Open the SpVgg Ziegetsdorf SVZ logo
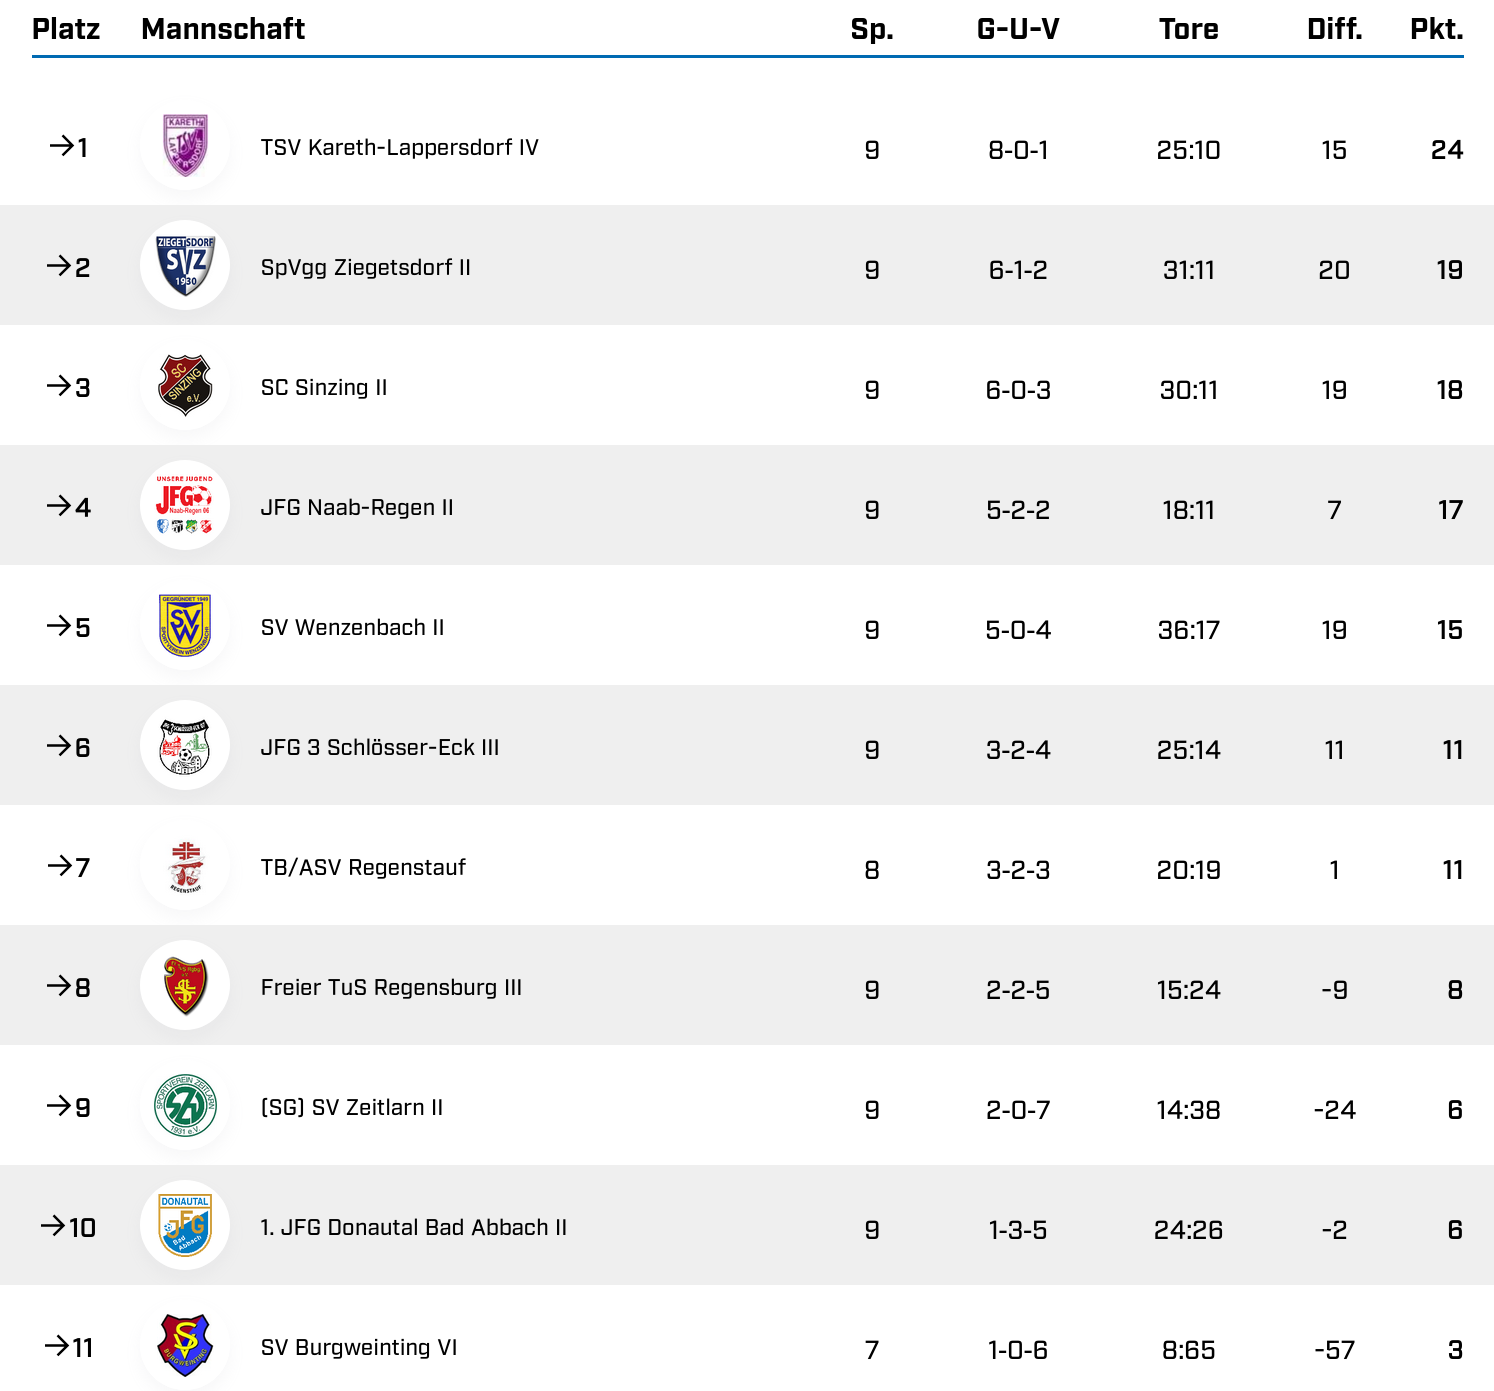The height and width of the screenshot is (1391, 1494). [185, 266]
